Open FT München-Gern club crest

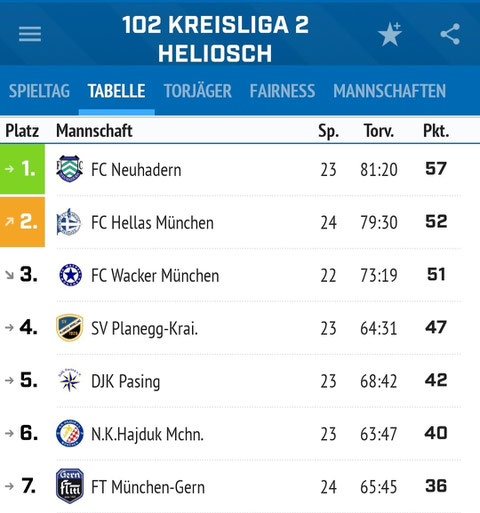[70, 486]
